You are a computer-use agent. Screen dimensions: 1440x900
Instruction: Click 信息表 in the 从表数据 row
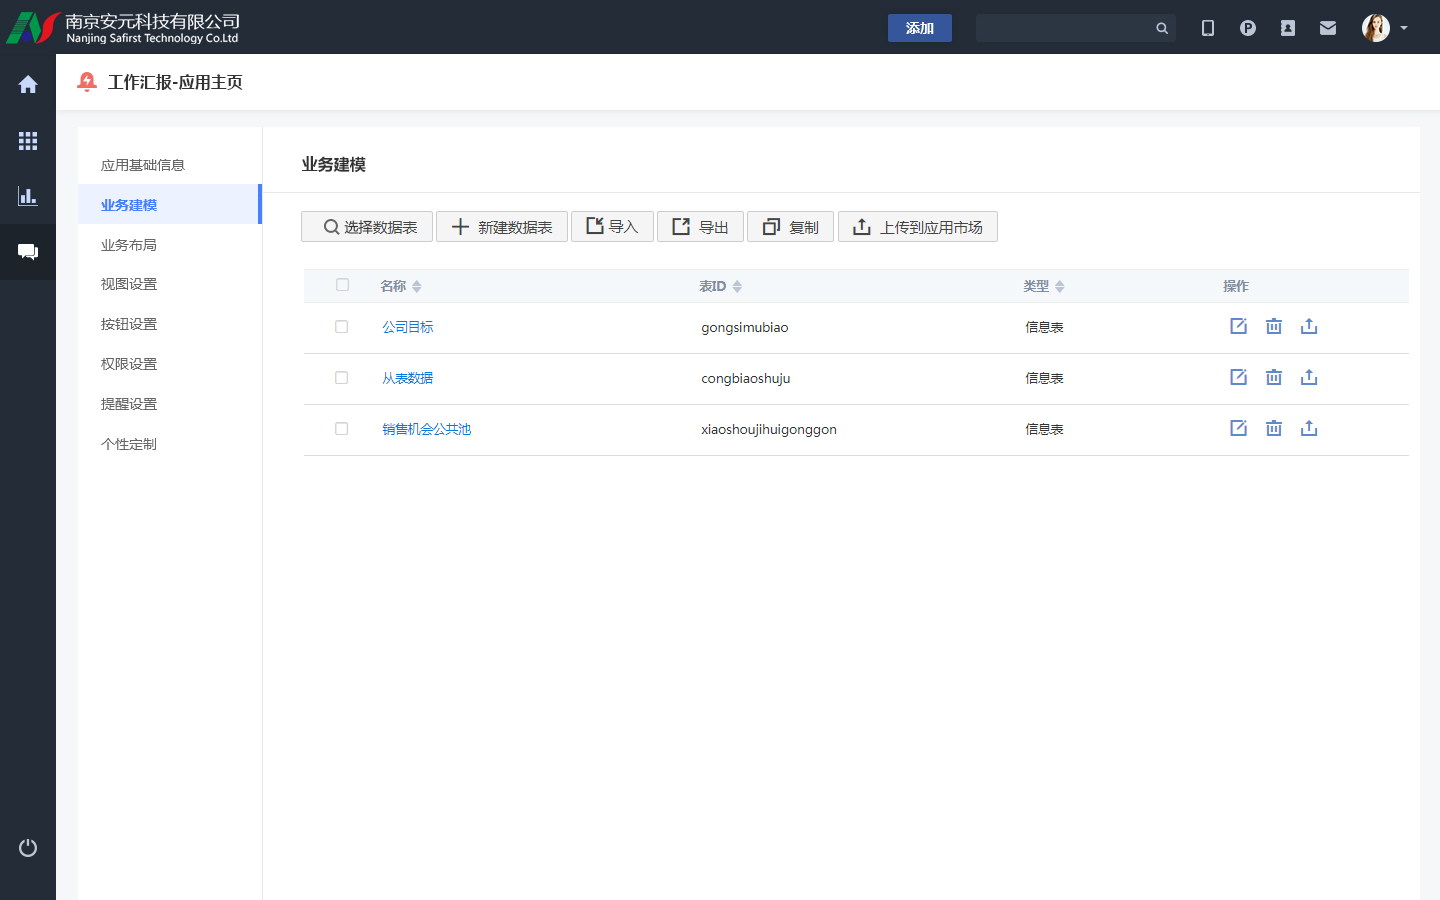(x=1044, y=378)
